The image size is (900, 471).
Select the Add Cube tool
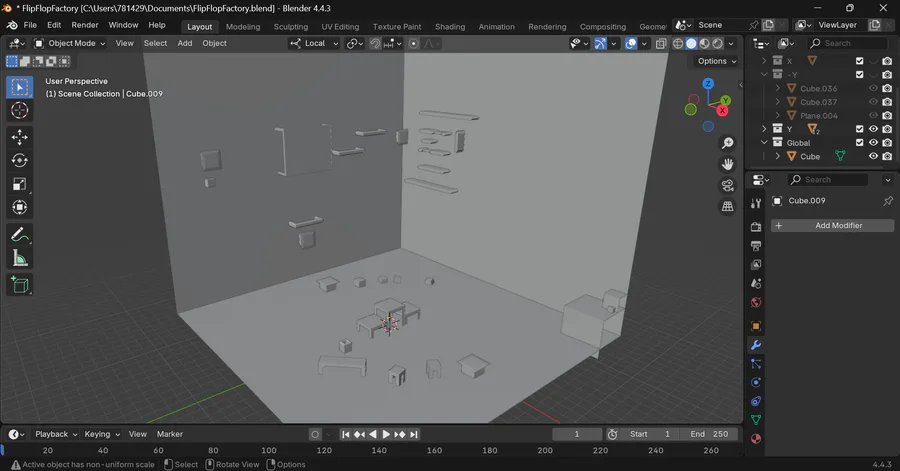[20, 285]
